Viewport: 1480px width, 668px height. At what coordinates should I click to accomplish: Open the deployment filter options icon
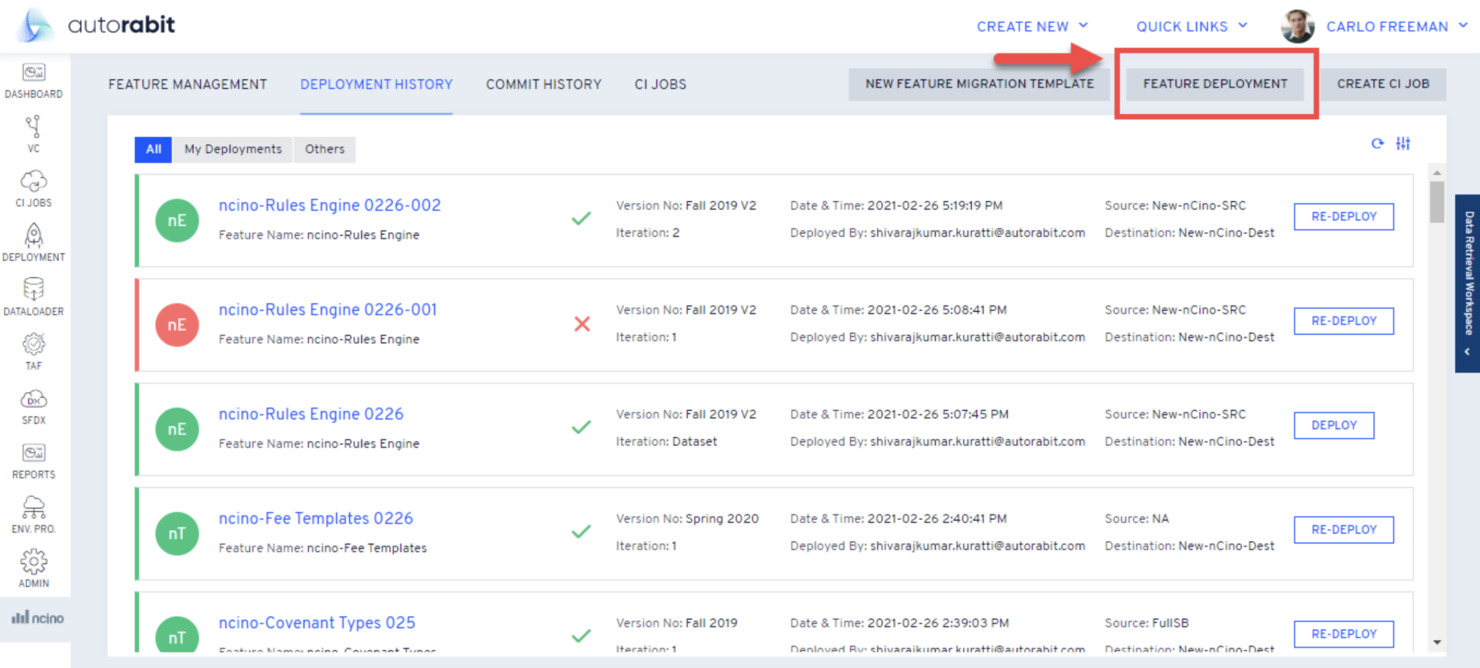point(1403,144)
